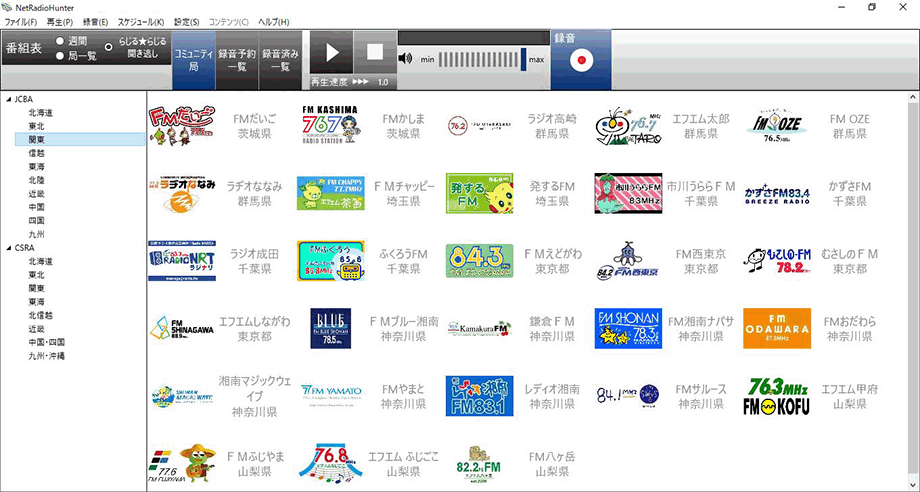920x492 pixels.
Task: Click the FM KOFU 76.3MHz logo
Action: click(777, 396)
